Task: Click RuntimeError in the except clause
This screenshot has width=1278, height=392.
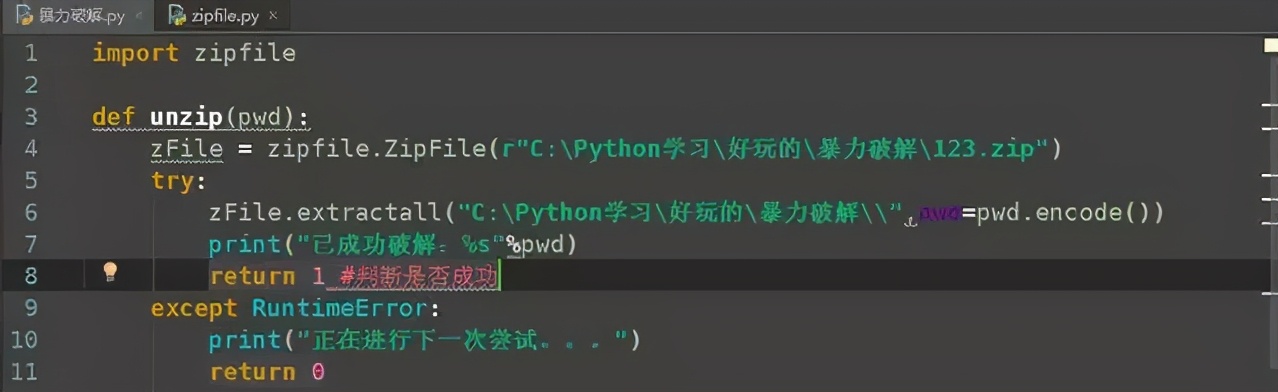Action: 339,308
